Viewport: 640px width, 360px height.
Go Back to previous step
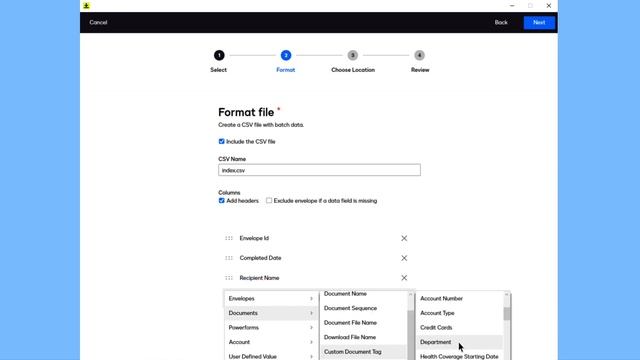(501, 22)
